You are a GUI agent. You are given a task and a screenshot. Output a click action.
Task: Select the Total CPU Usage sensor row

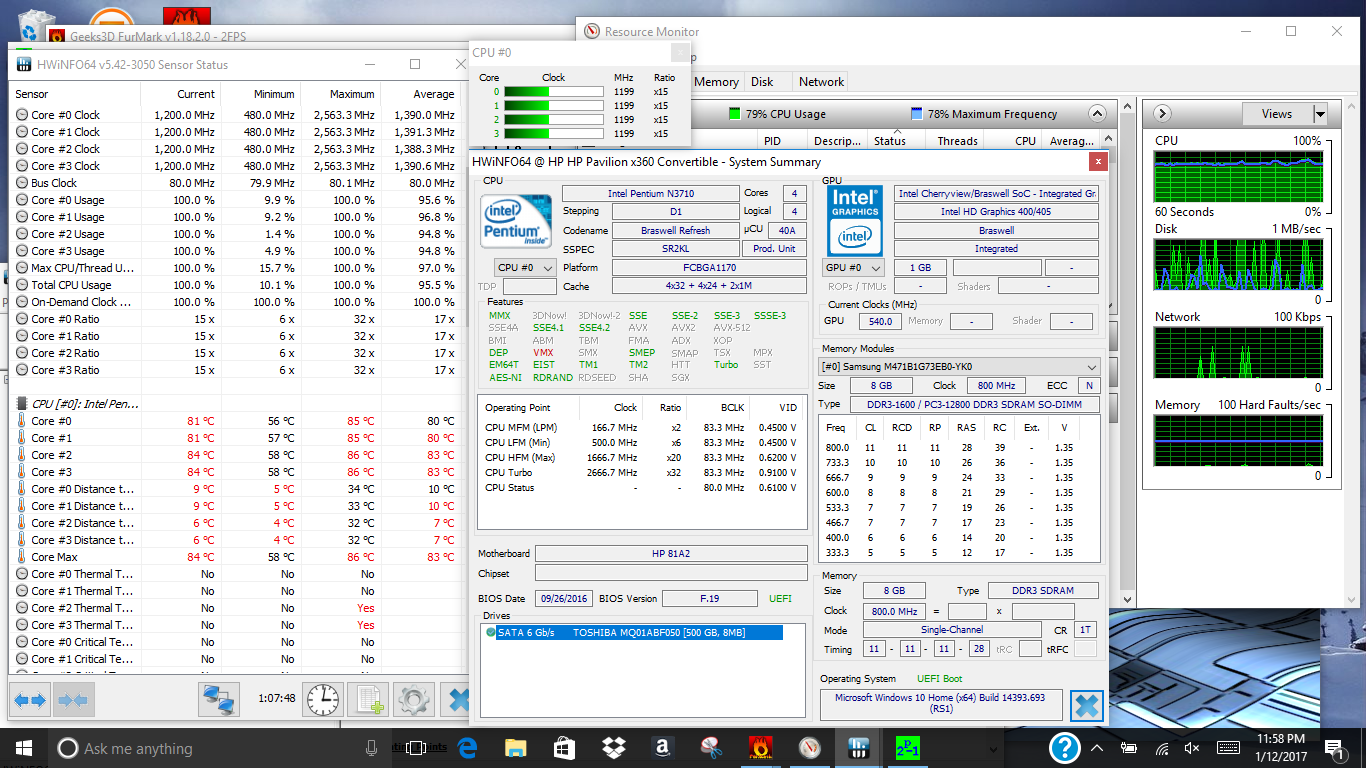tap(236, 285)
